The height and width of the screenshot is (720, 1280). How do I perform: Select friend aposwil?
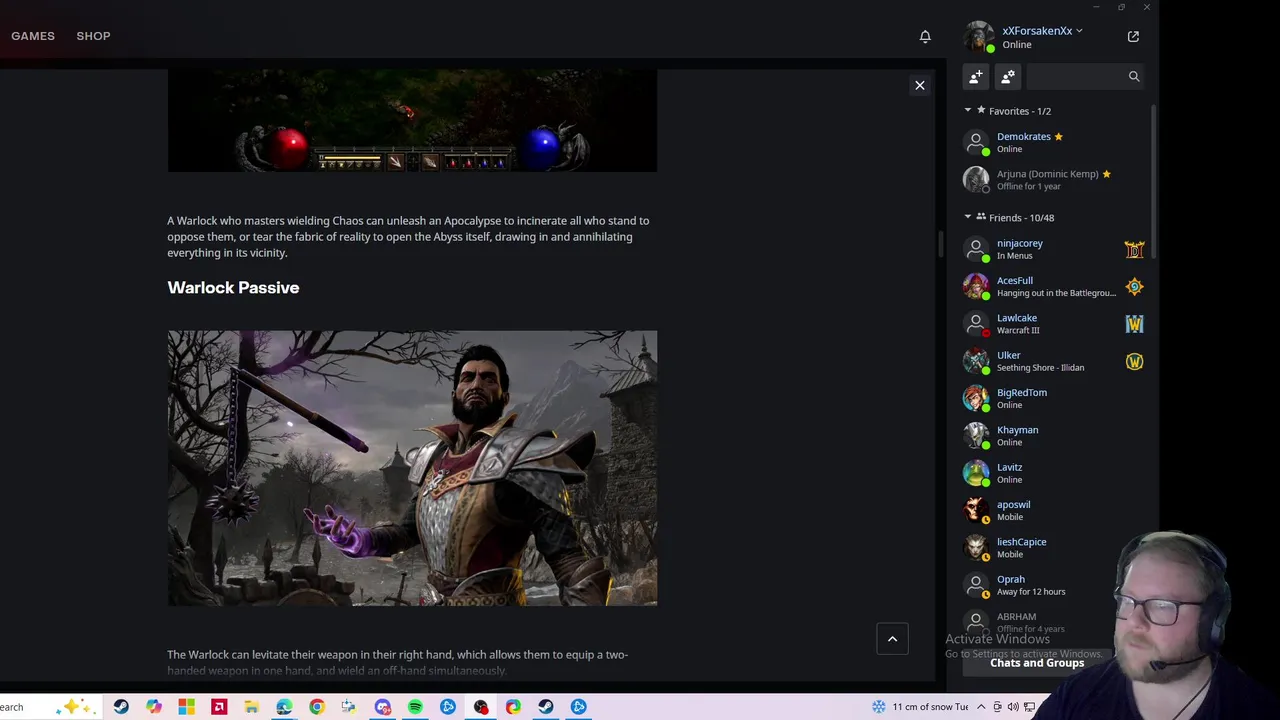click(x=1054, y=510)
